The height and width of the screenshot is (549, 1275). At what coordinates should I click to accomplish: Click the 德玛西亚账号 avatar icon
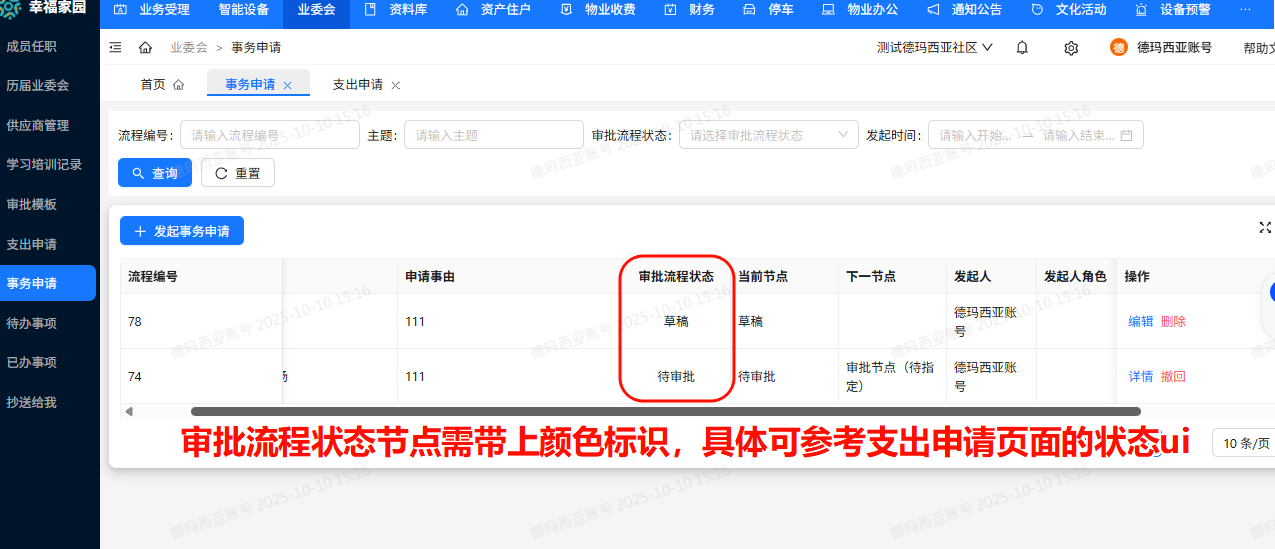(1119, 47)
